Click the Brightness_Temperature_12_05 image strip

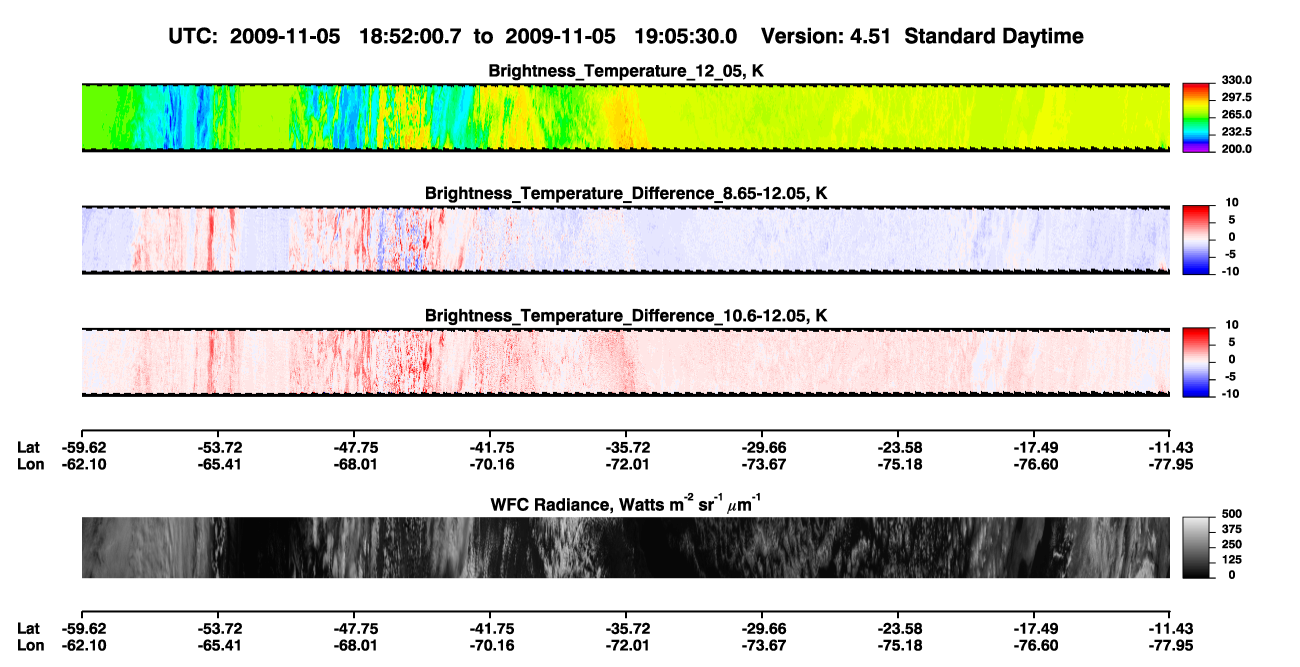625,117
